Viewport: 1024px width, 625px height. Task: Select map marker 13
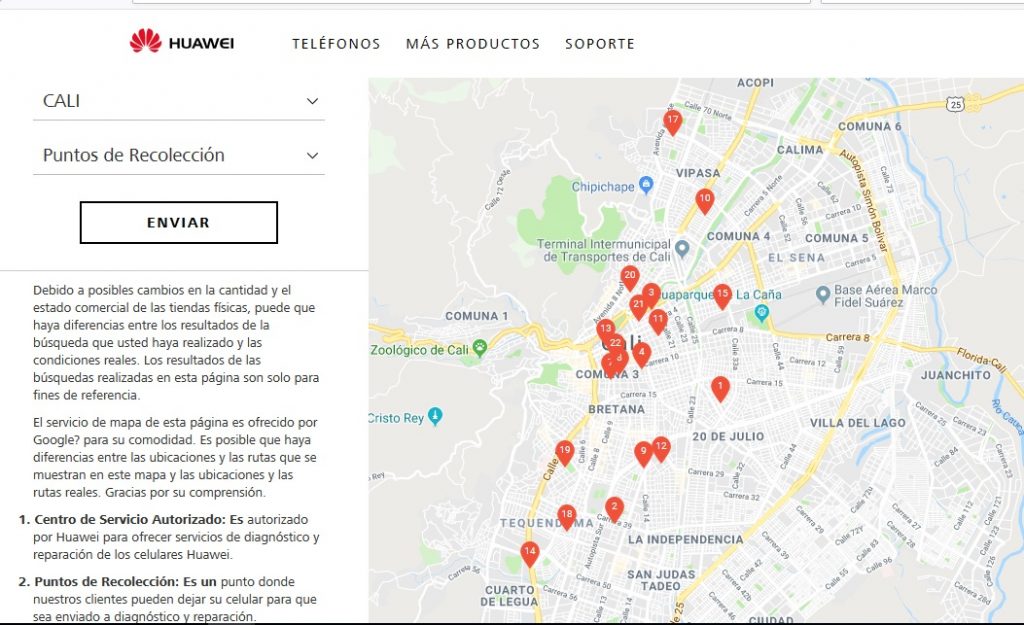605,330
